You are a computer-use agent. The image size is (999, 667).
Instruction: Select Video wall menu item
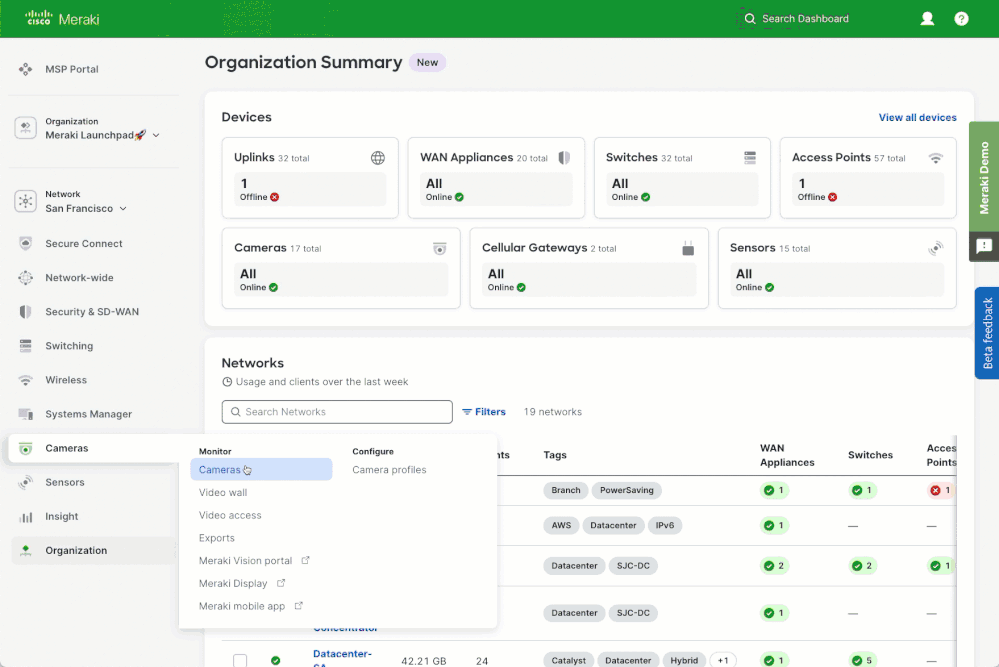tap(223, 492)
